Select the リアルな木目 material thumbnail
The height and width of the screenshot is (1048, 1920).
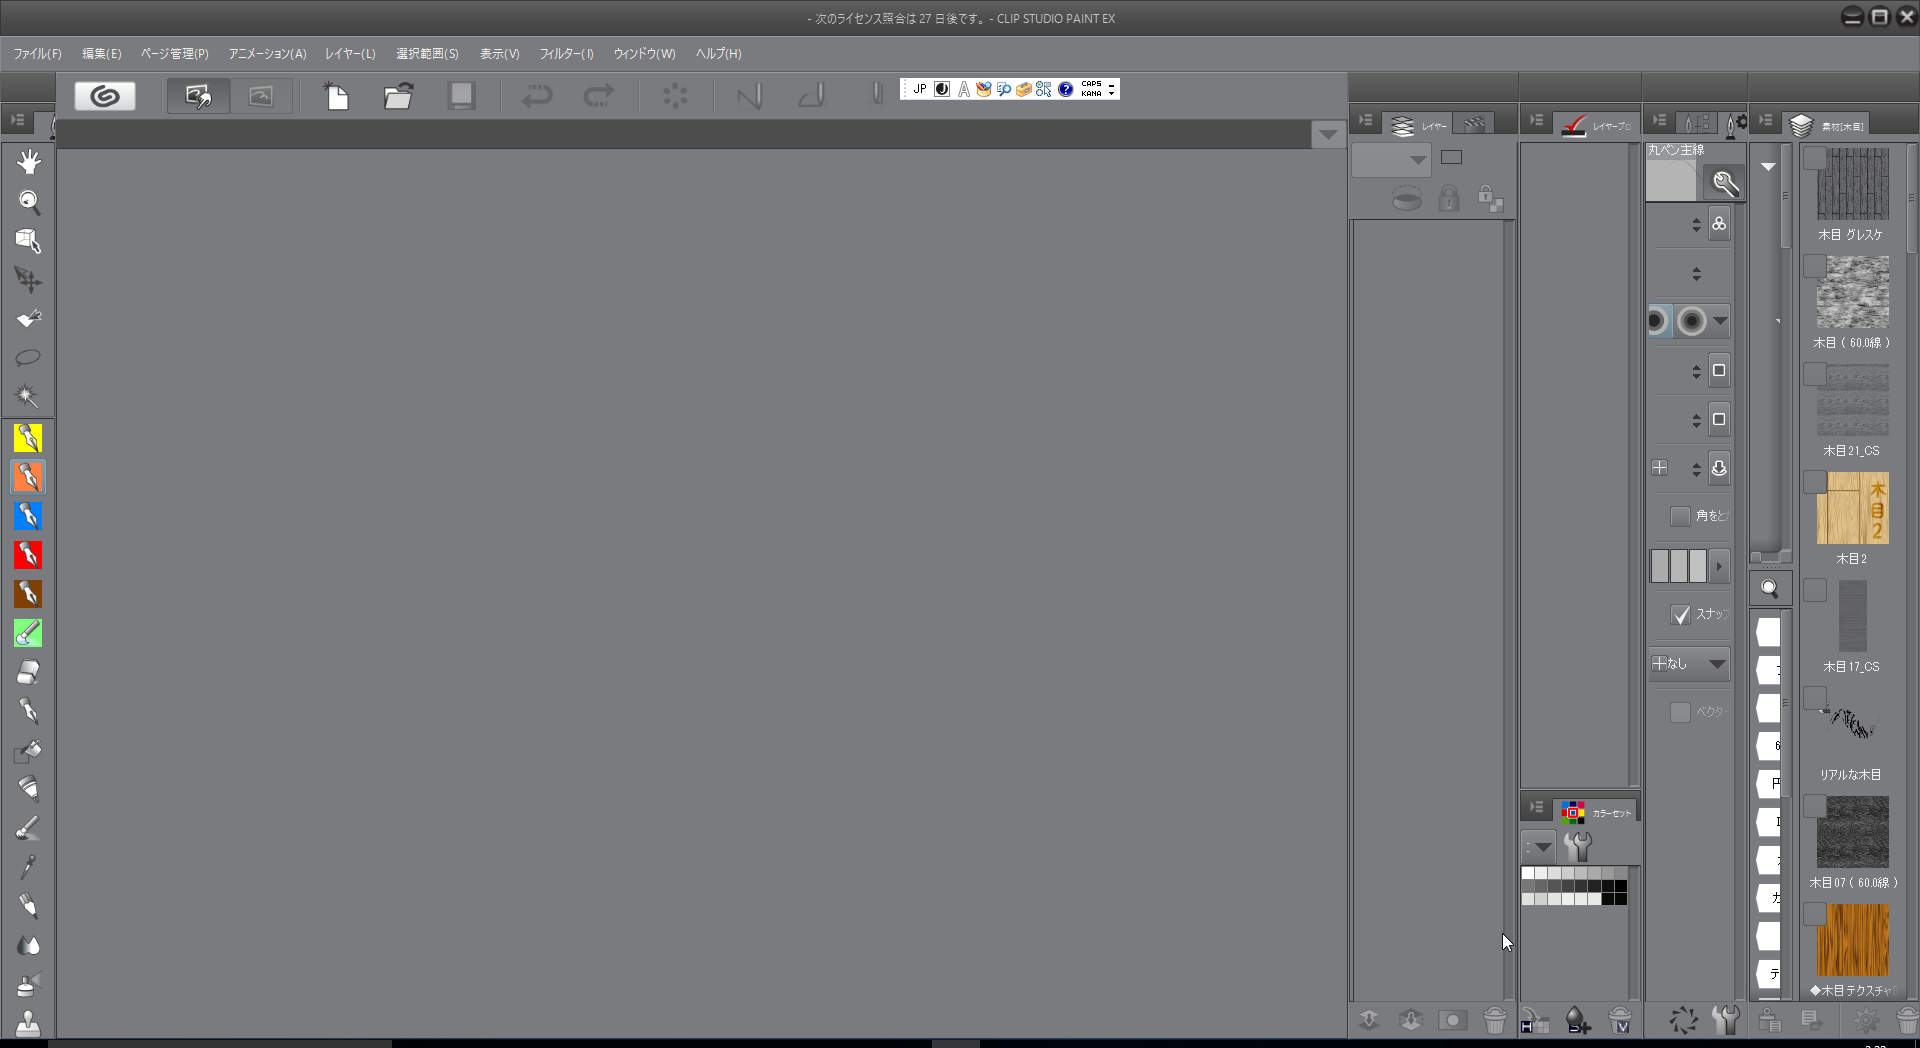click(1852, 724)
